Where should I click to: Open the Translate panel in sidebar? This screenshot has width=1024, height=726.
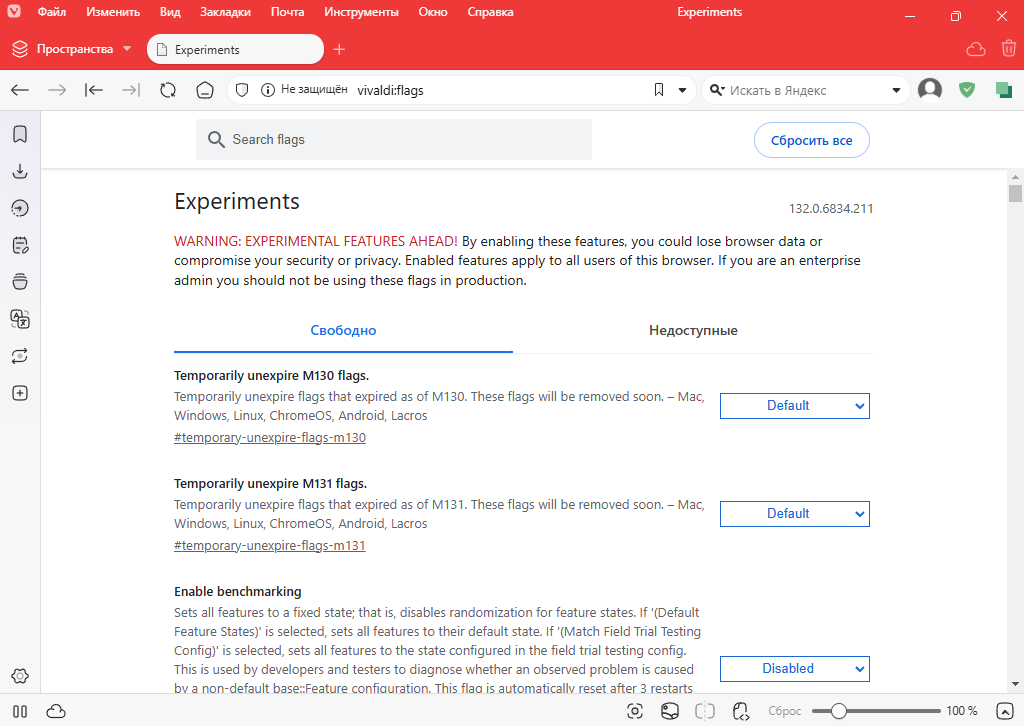[x=19, y=319]
